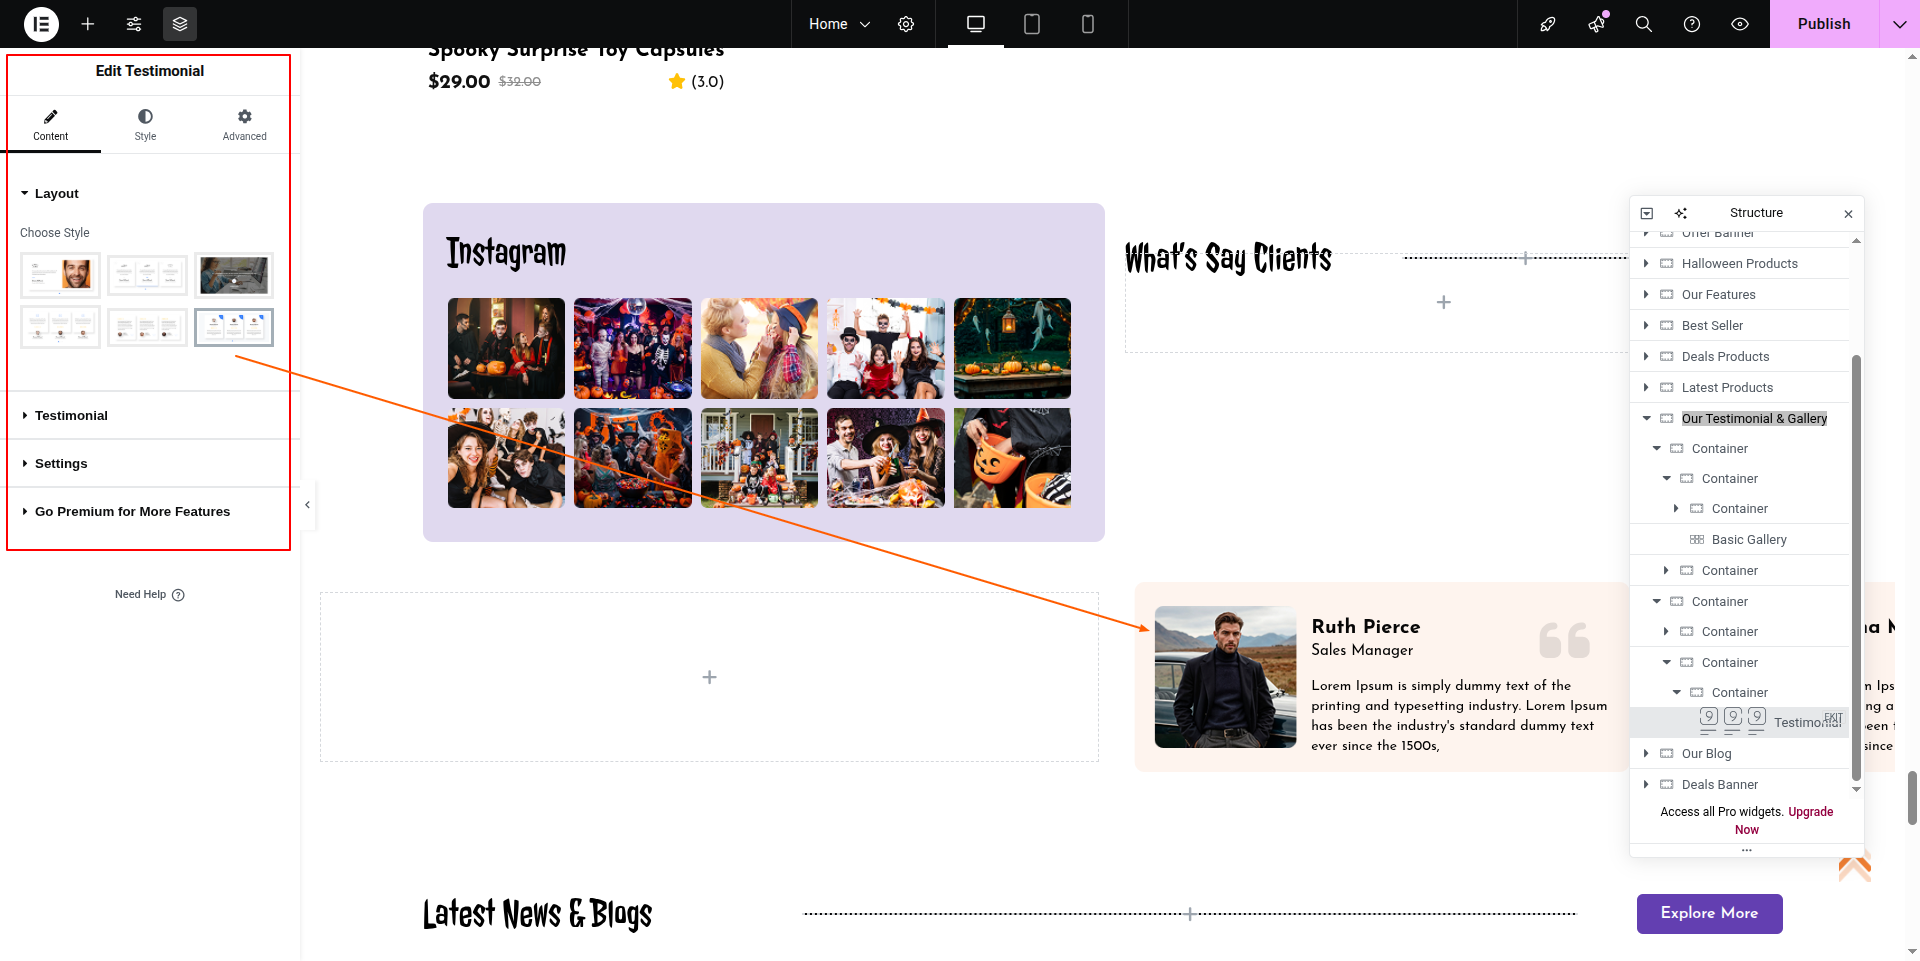
Task: Open the rocket launch icon
Action: click(1548, 24)
